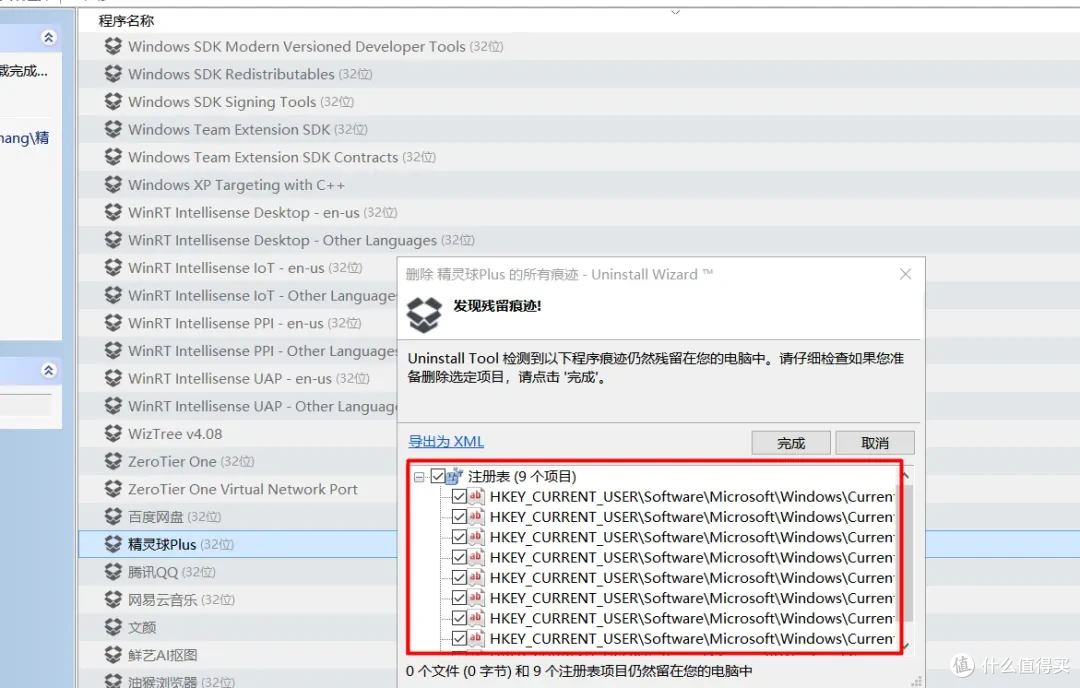Click the 程序名称 column header
This screenshot has height=688, width=1080.
pos(126,21)
